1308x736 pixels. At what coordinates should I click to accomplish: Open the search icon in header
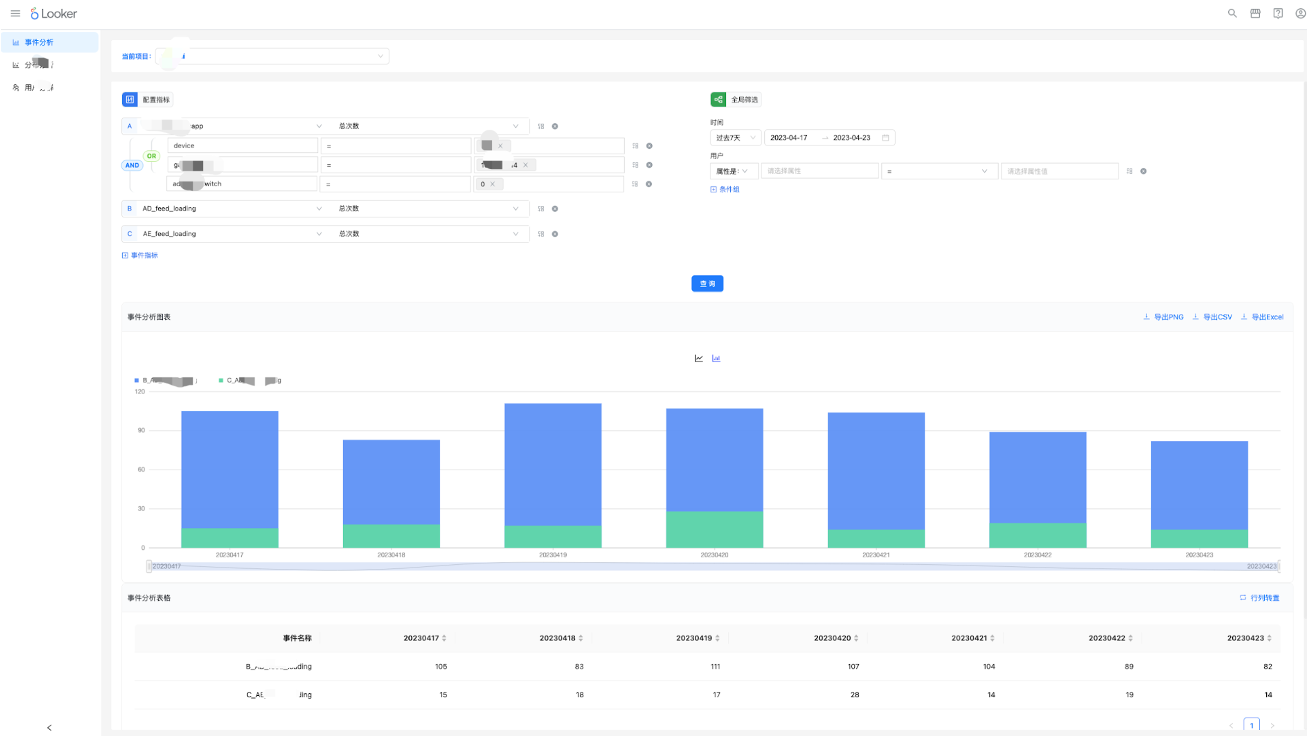[1232, 13]
